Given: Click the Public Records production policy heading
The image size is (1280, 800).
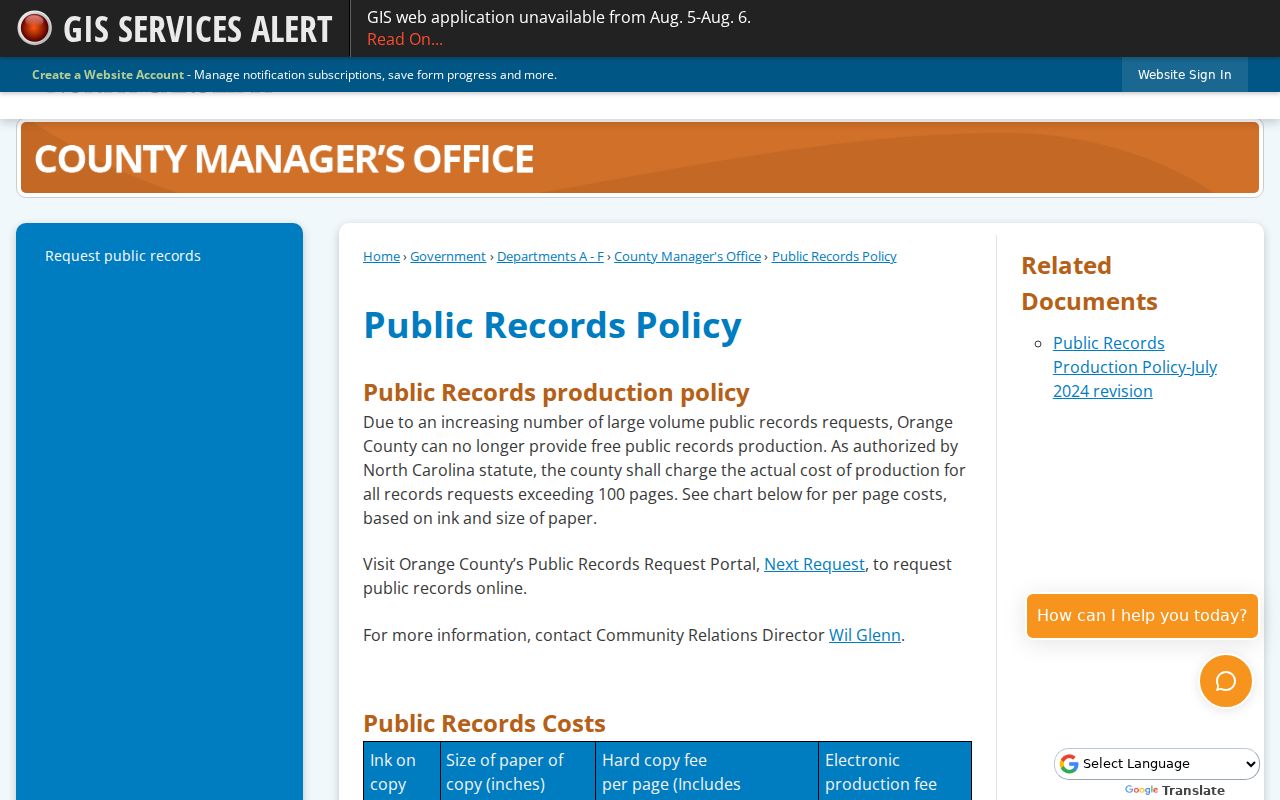Looking at the screenshot, I should (x=556, y=392).
